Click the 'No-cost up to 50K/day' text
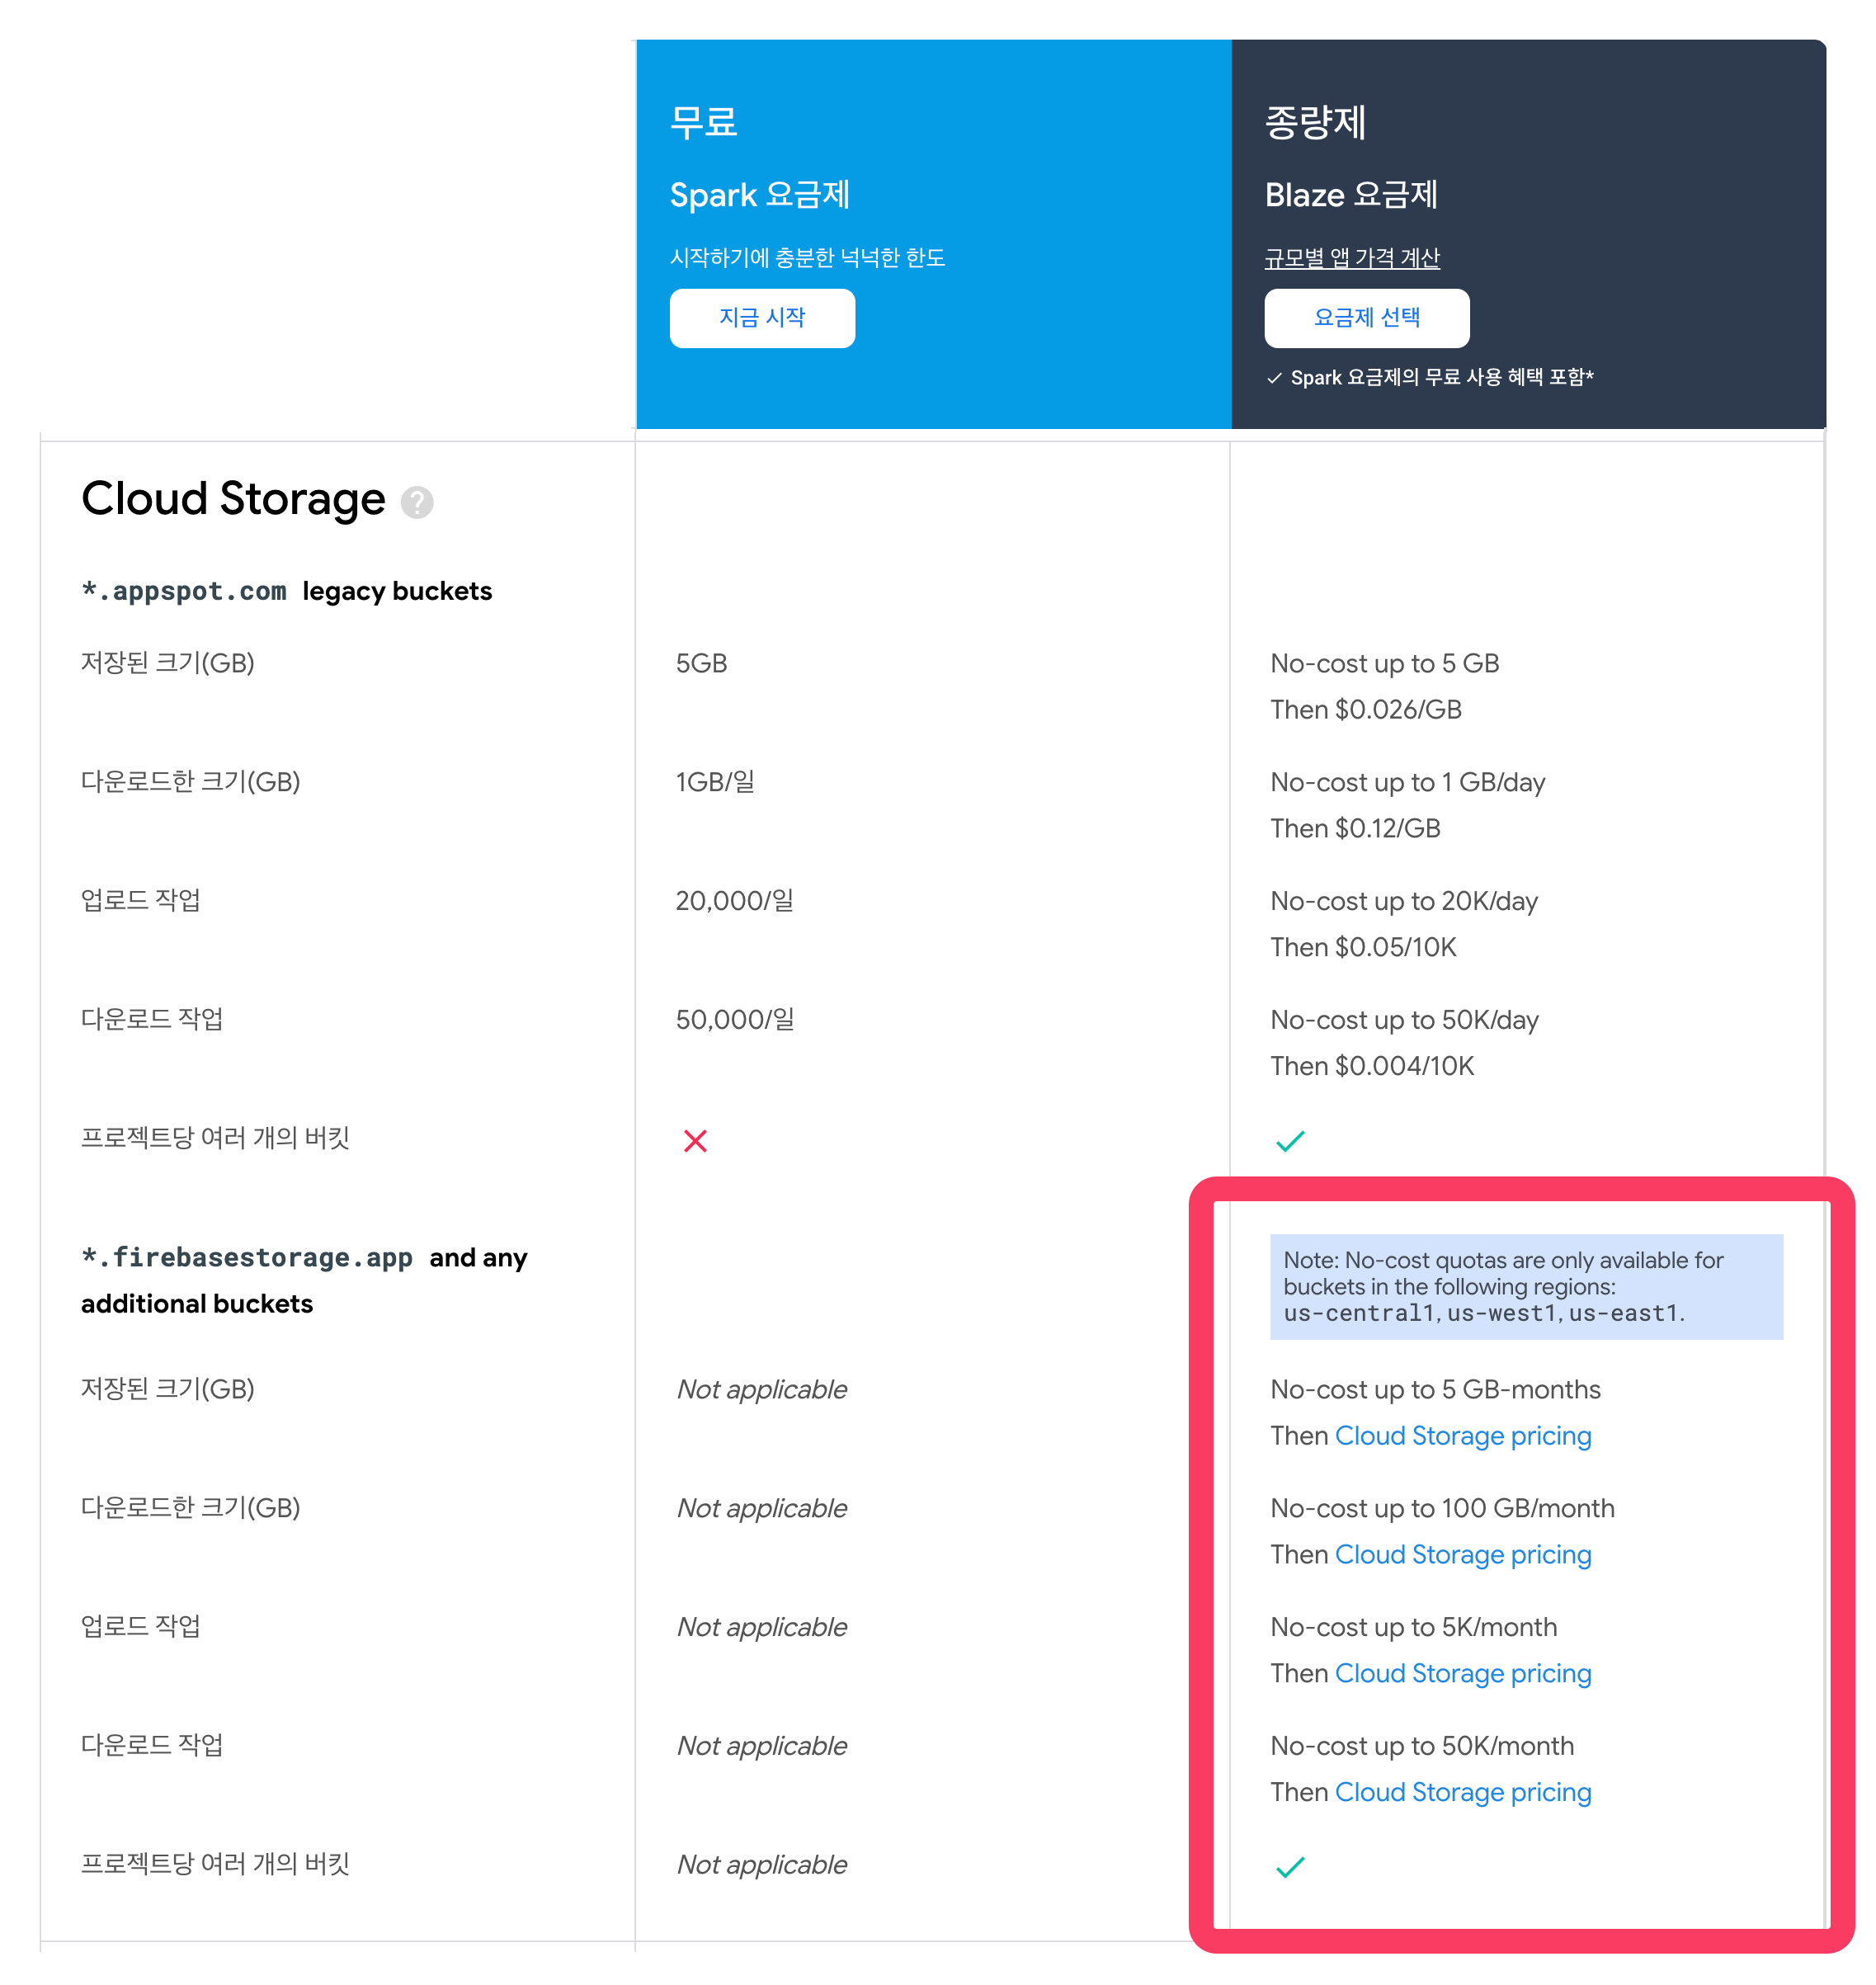This screenshot has width=1876, height=1985. [1405, 1020]
